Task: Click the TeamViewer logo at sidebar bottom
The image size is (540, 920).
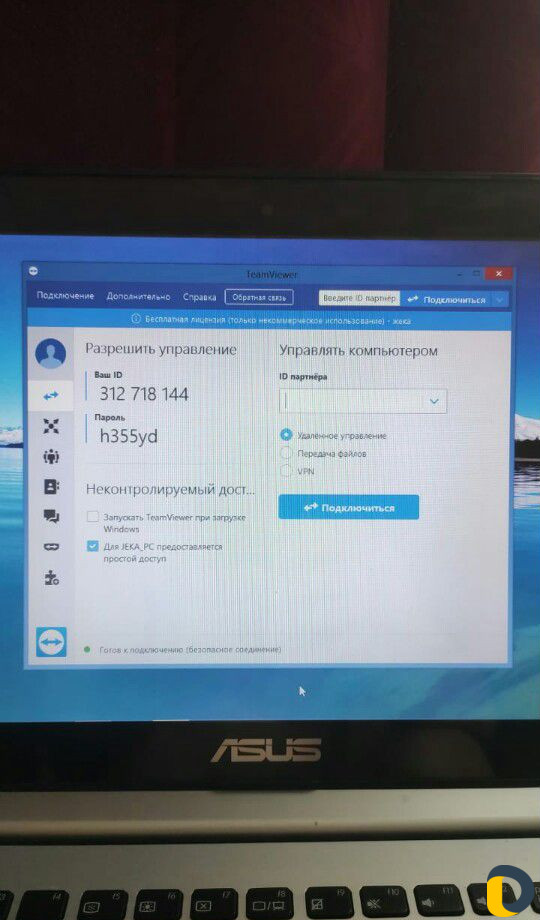Action: [x=51, y=641]
